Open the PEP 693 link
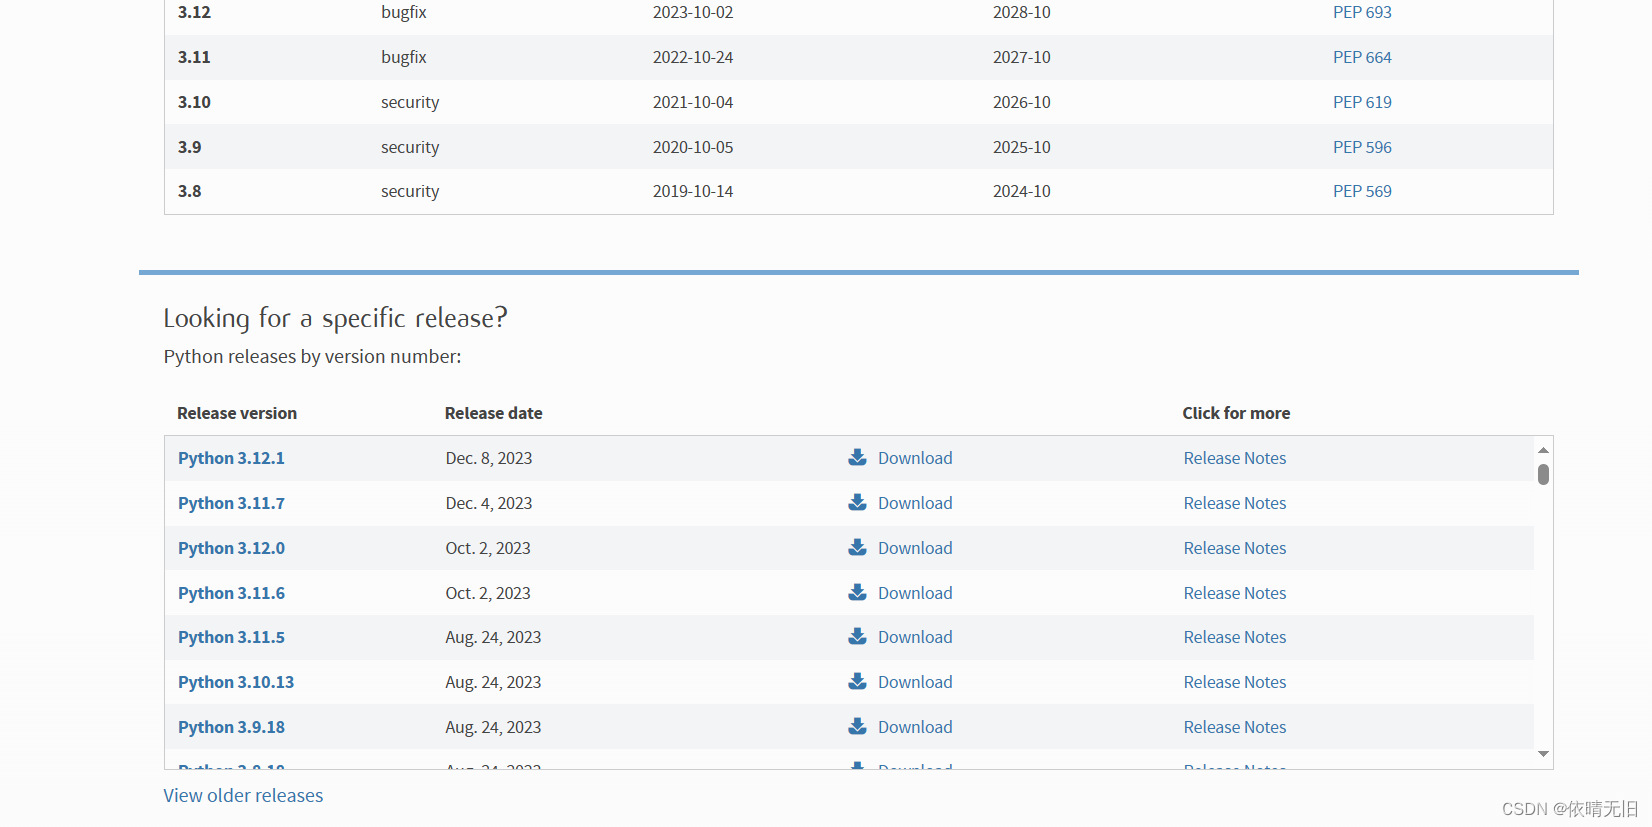This screenshot has width=1652, height=827. 1362,12
